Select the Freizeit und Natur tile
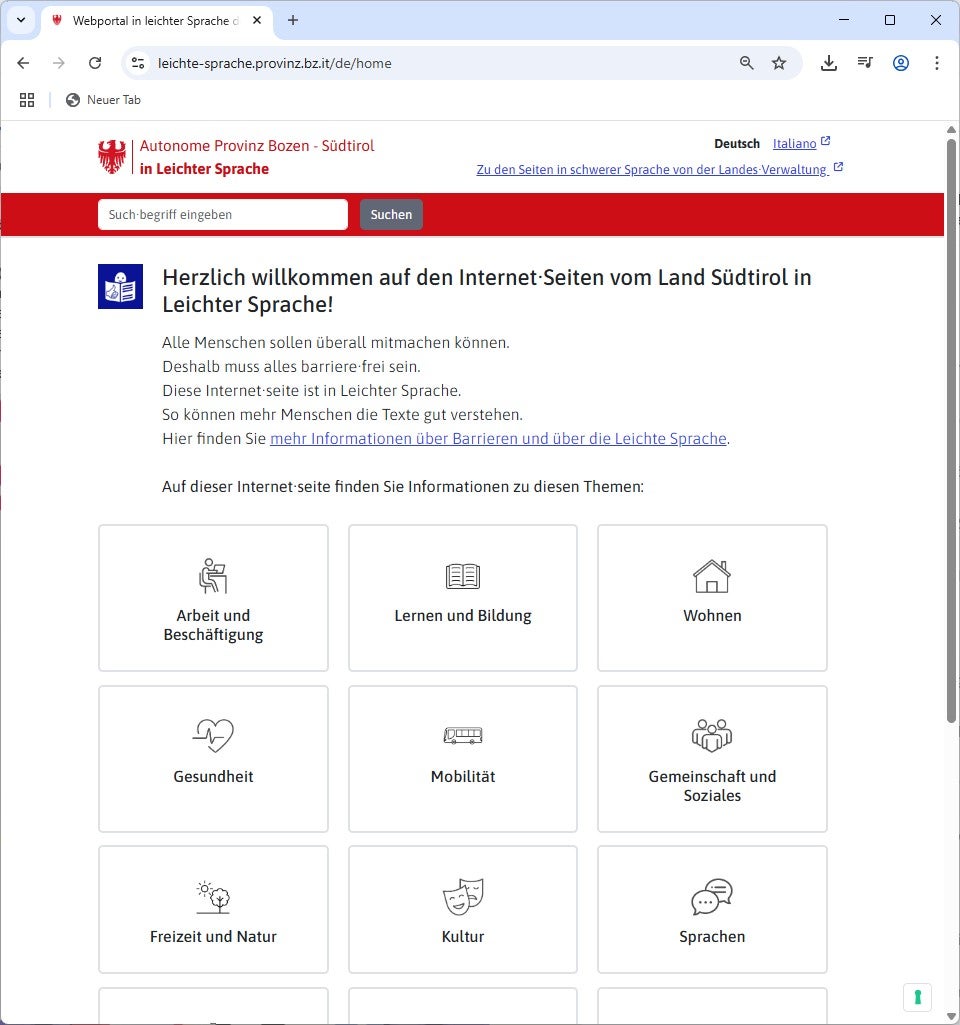This screenshot has height=1025, width=960. (213, 909)
